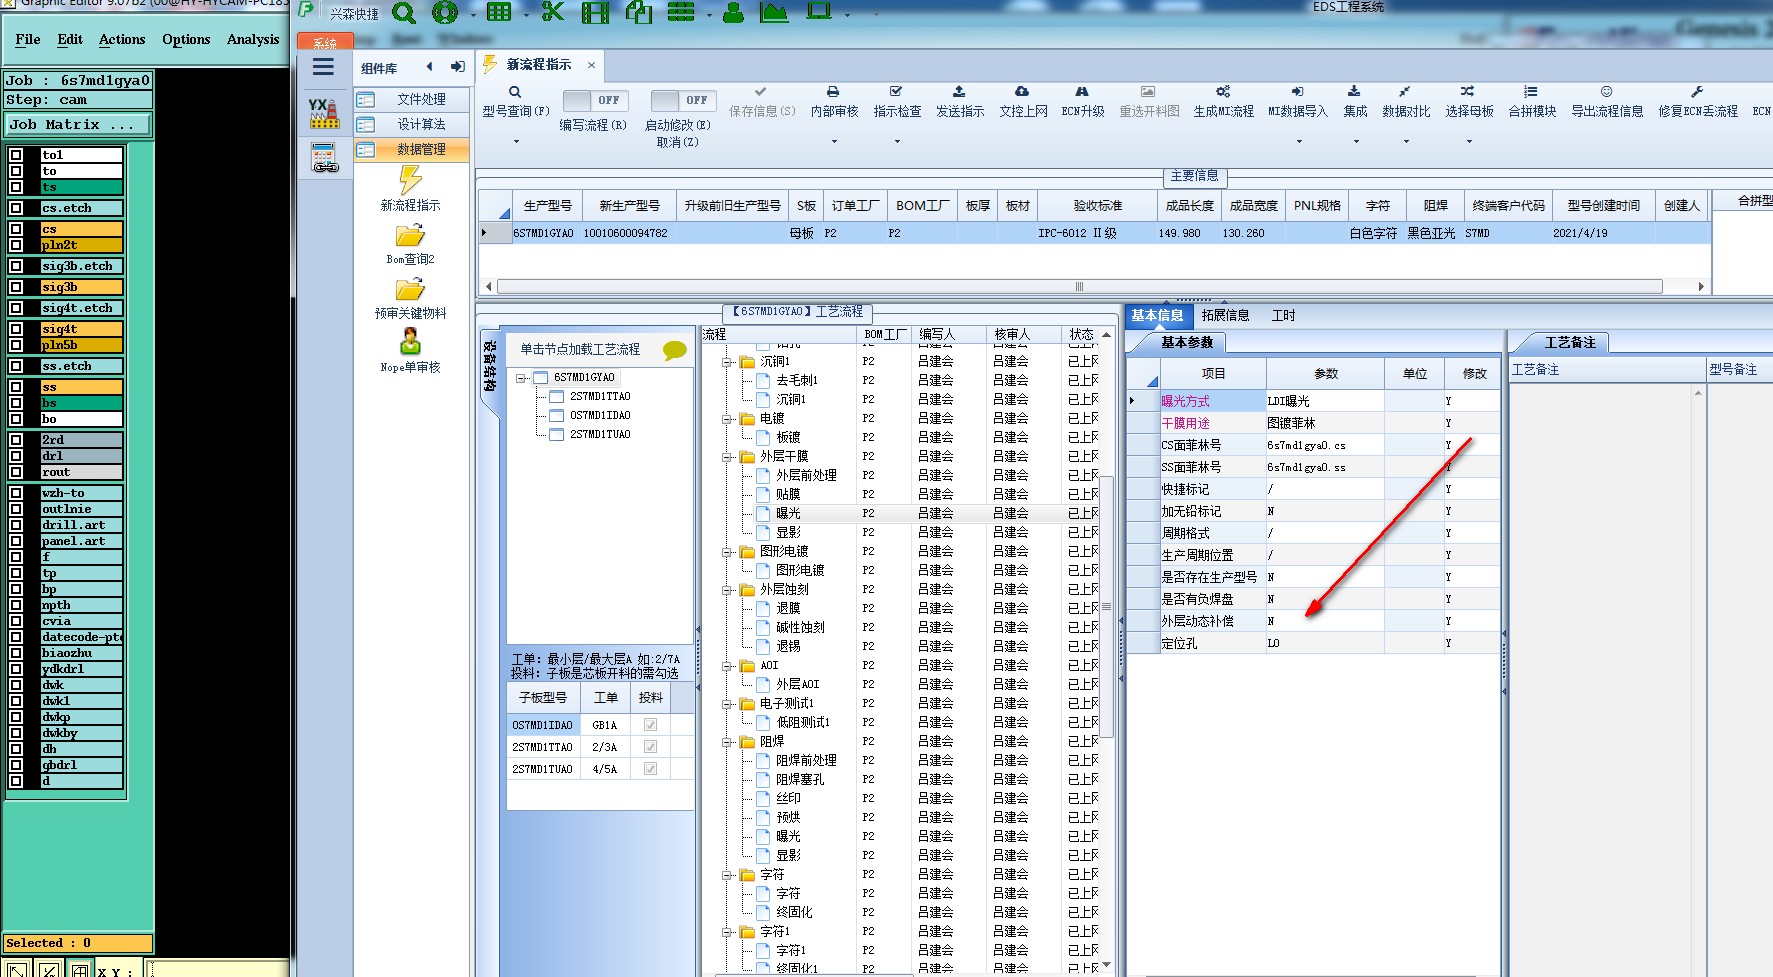Open 新流程指示 lightning shortcut in component panel
Screen dimensions: 1773x977
410,180
